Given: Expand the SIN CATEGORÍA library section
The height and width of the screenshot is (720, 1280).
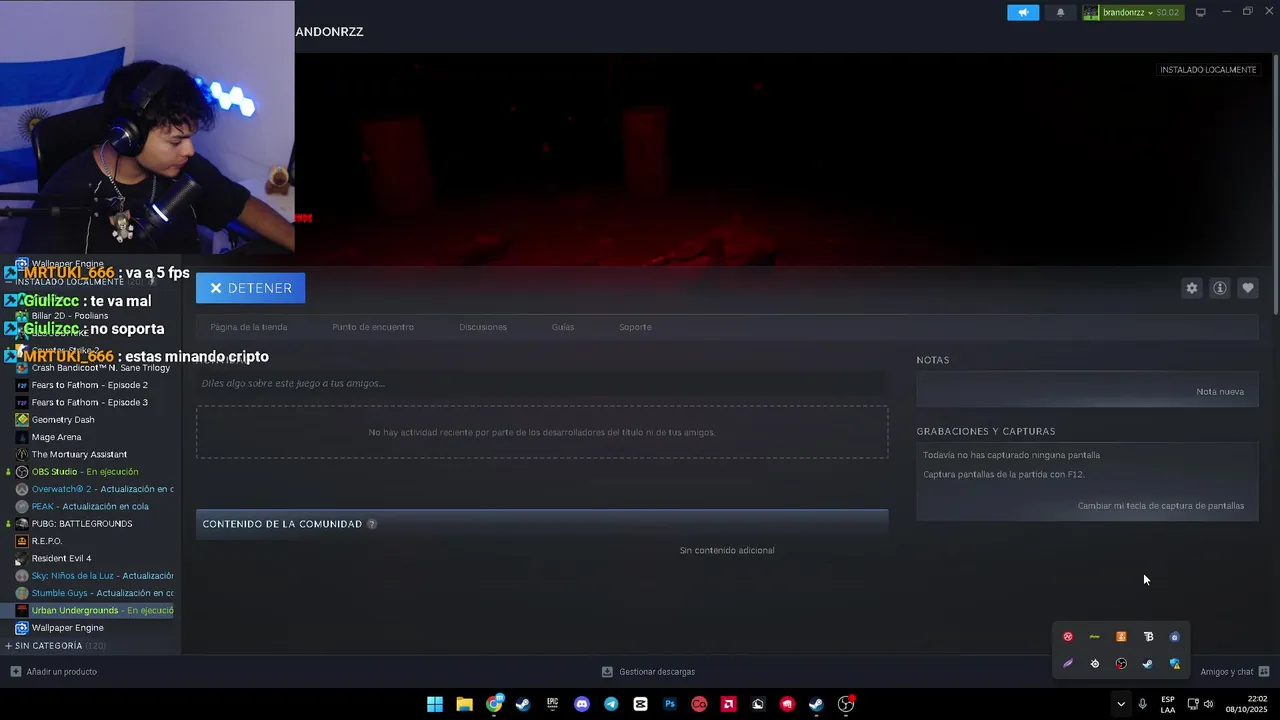Looking at the screenshot, I should coord(56,646).
